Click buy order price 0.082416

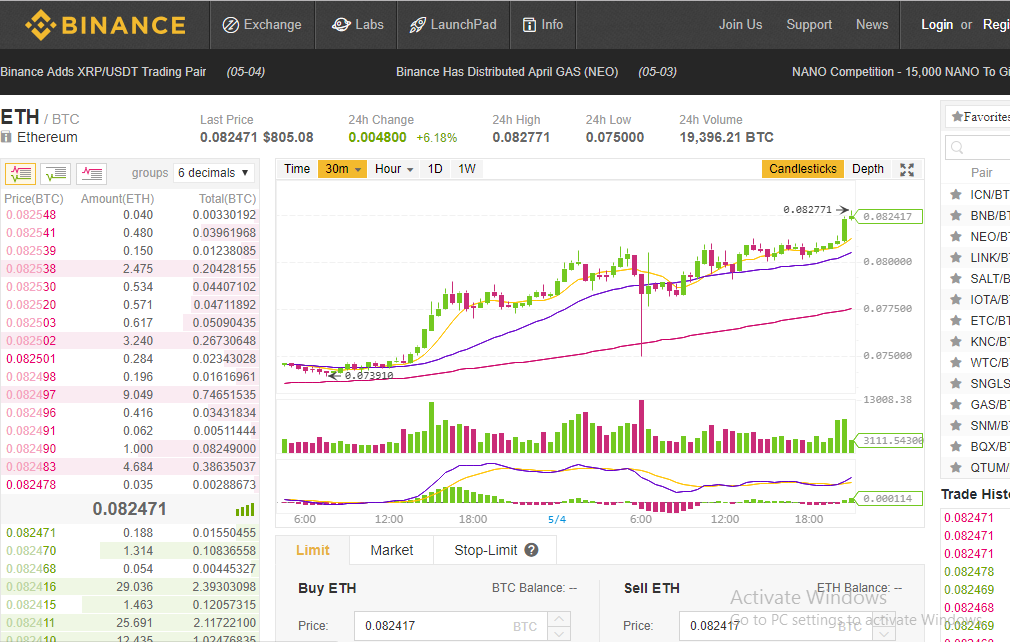(31, 587)
